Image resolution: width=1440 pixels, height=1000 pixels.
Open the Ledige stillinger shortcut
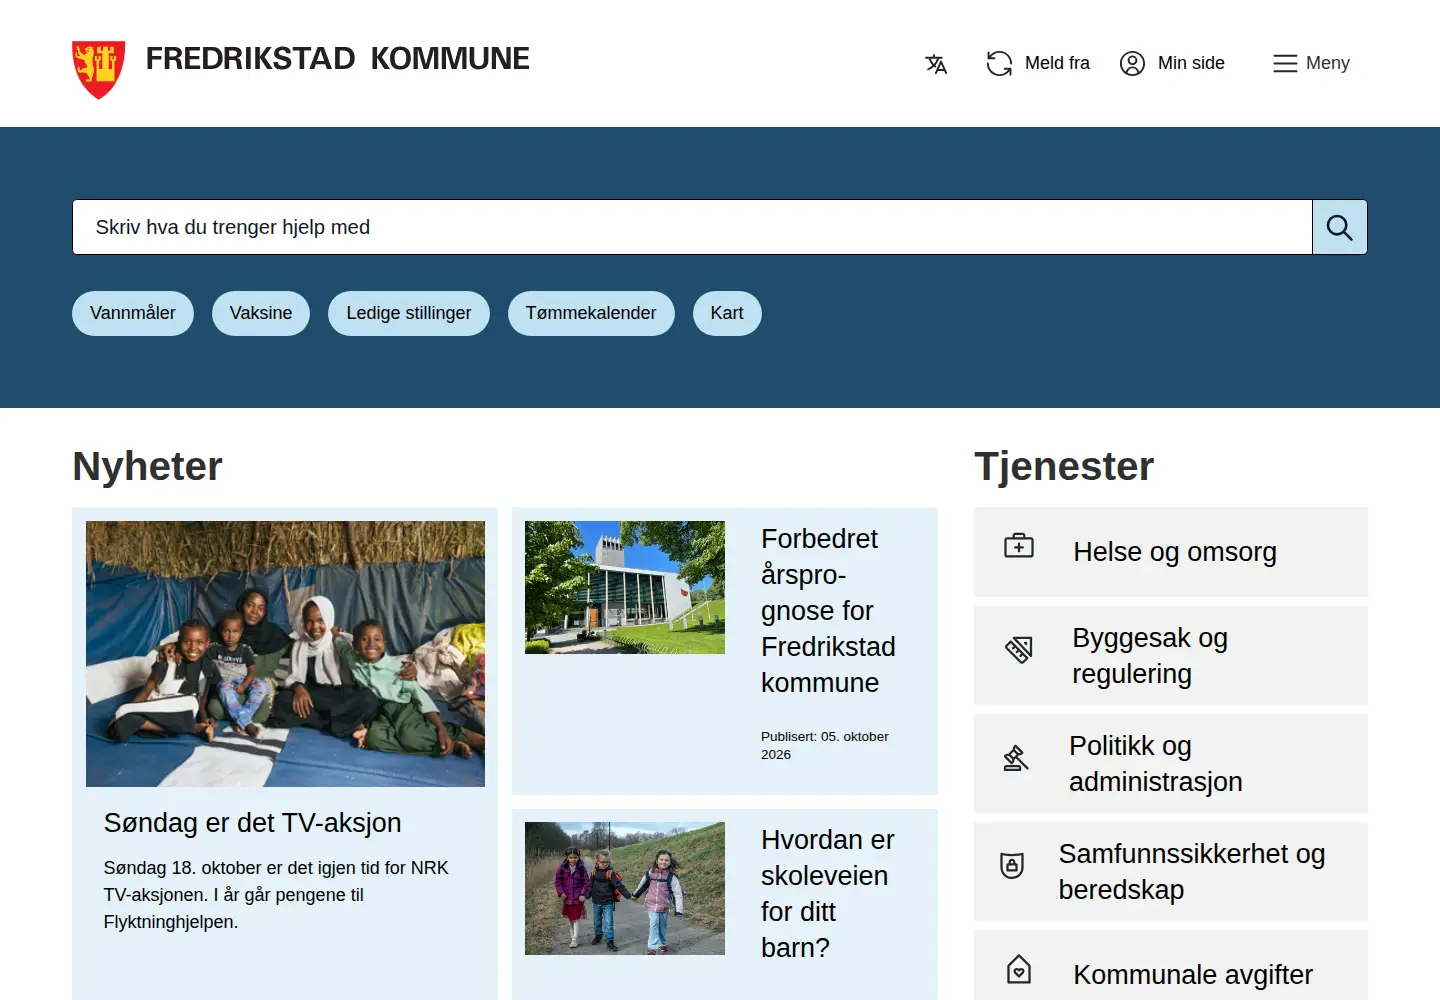(x=409, y=313)
